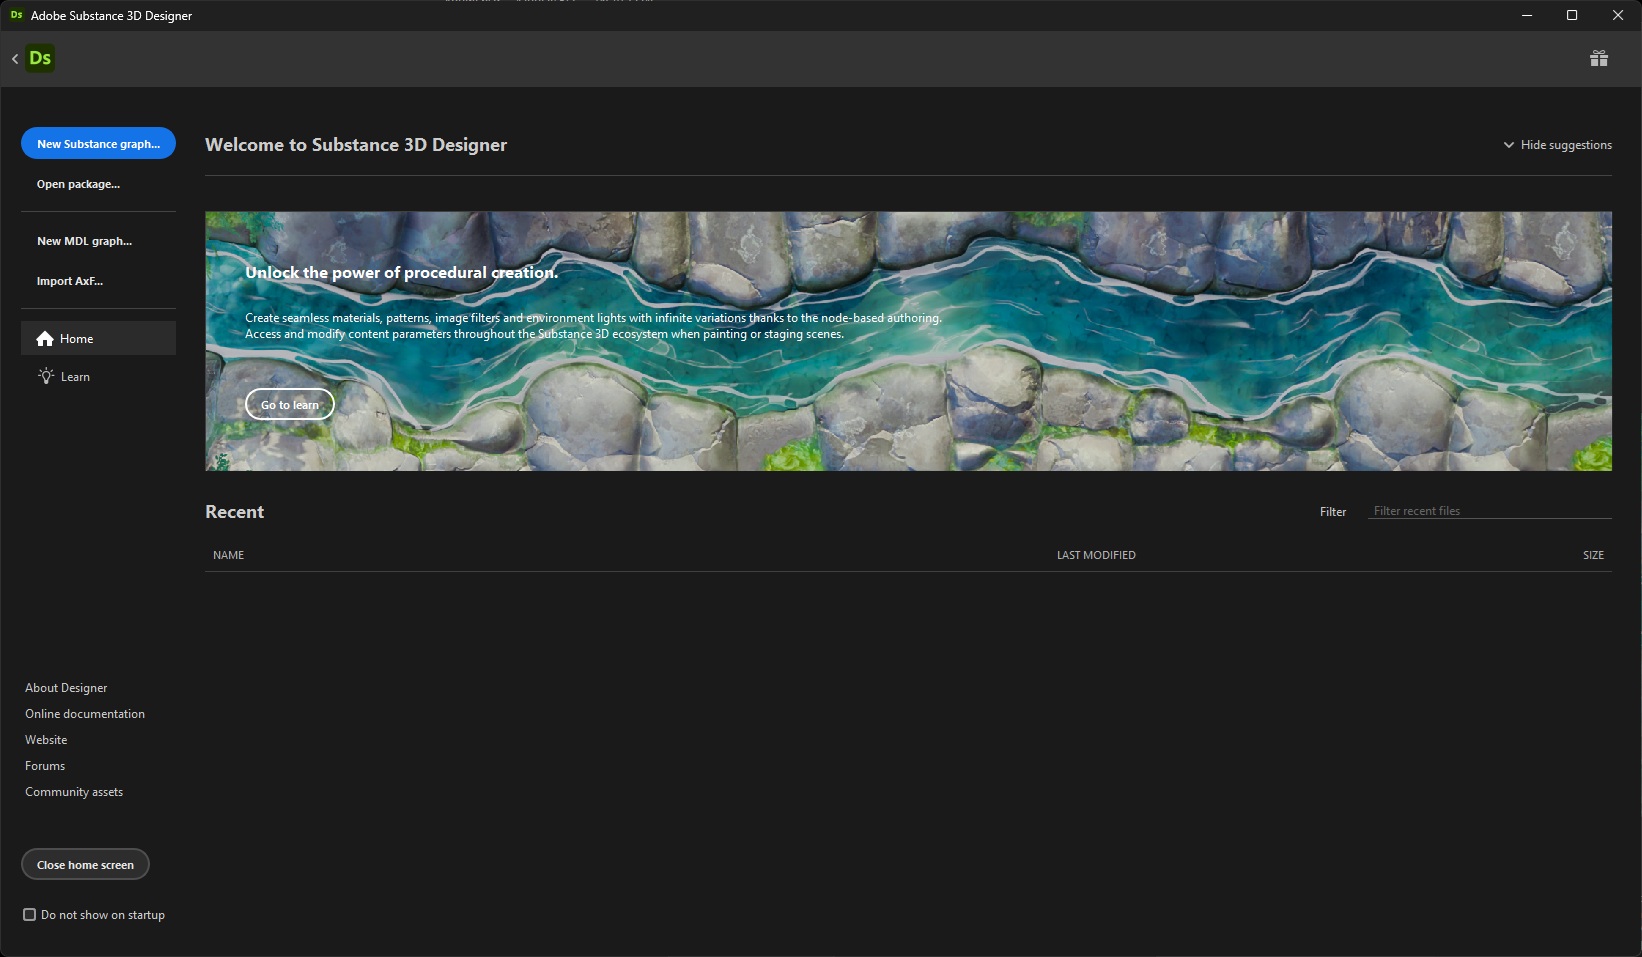Screen dimensions: 1642x957
Task: Create a New Substance graph
Action: point(98,144)
